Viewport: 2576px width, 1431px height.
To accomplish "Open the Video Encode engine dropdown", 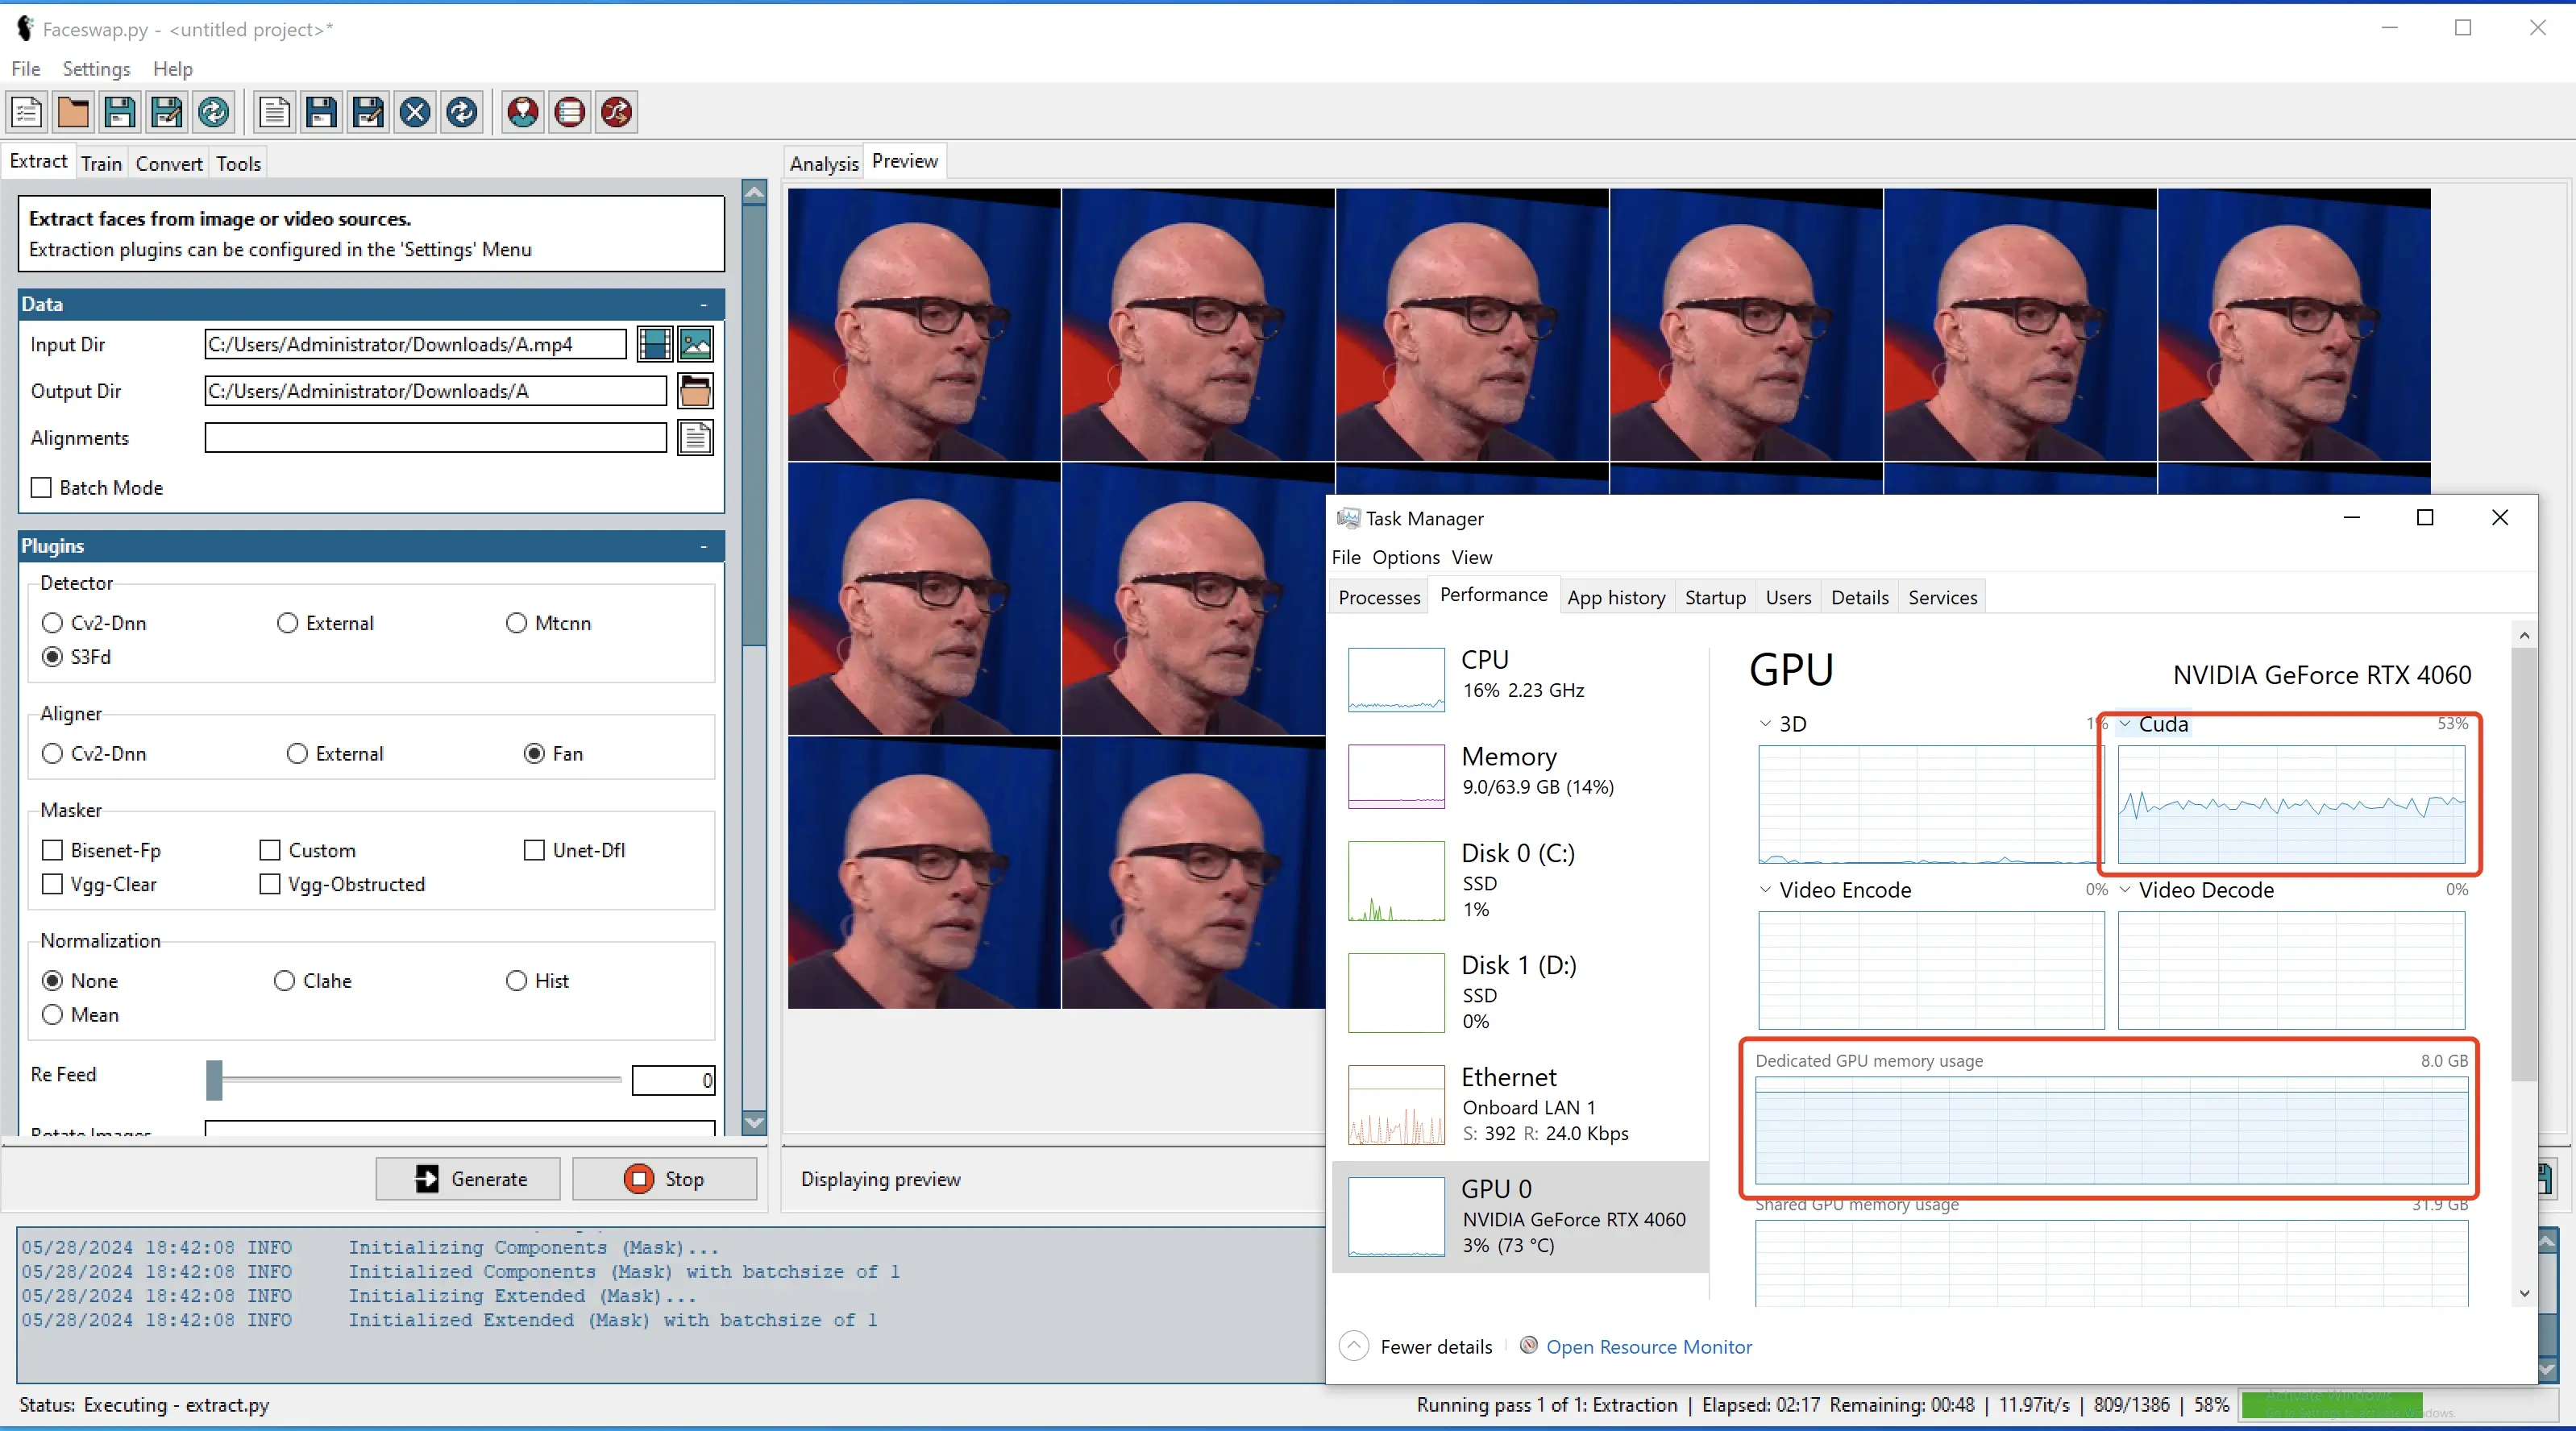I will (x=1765, y=890).
